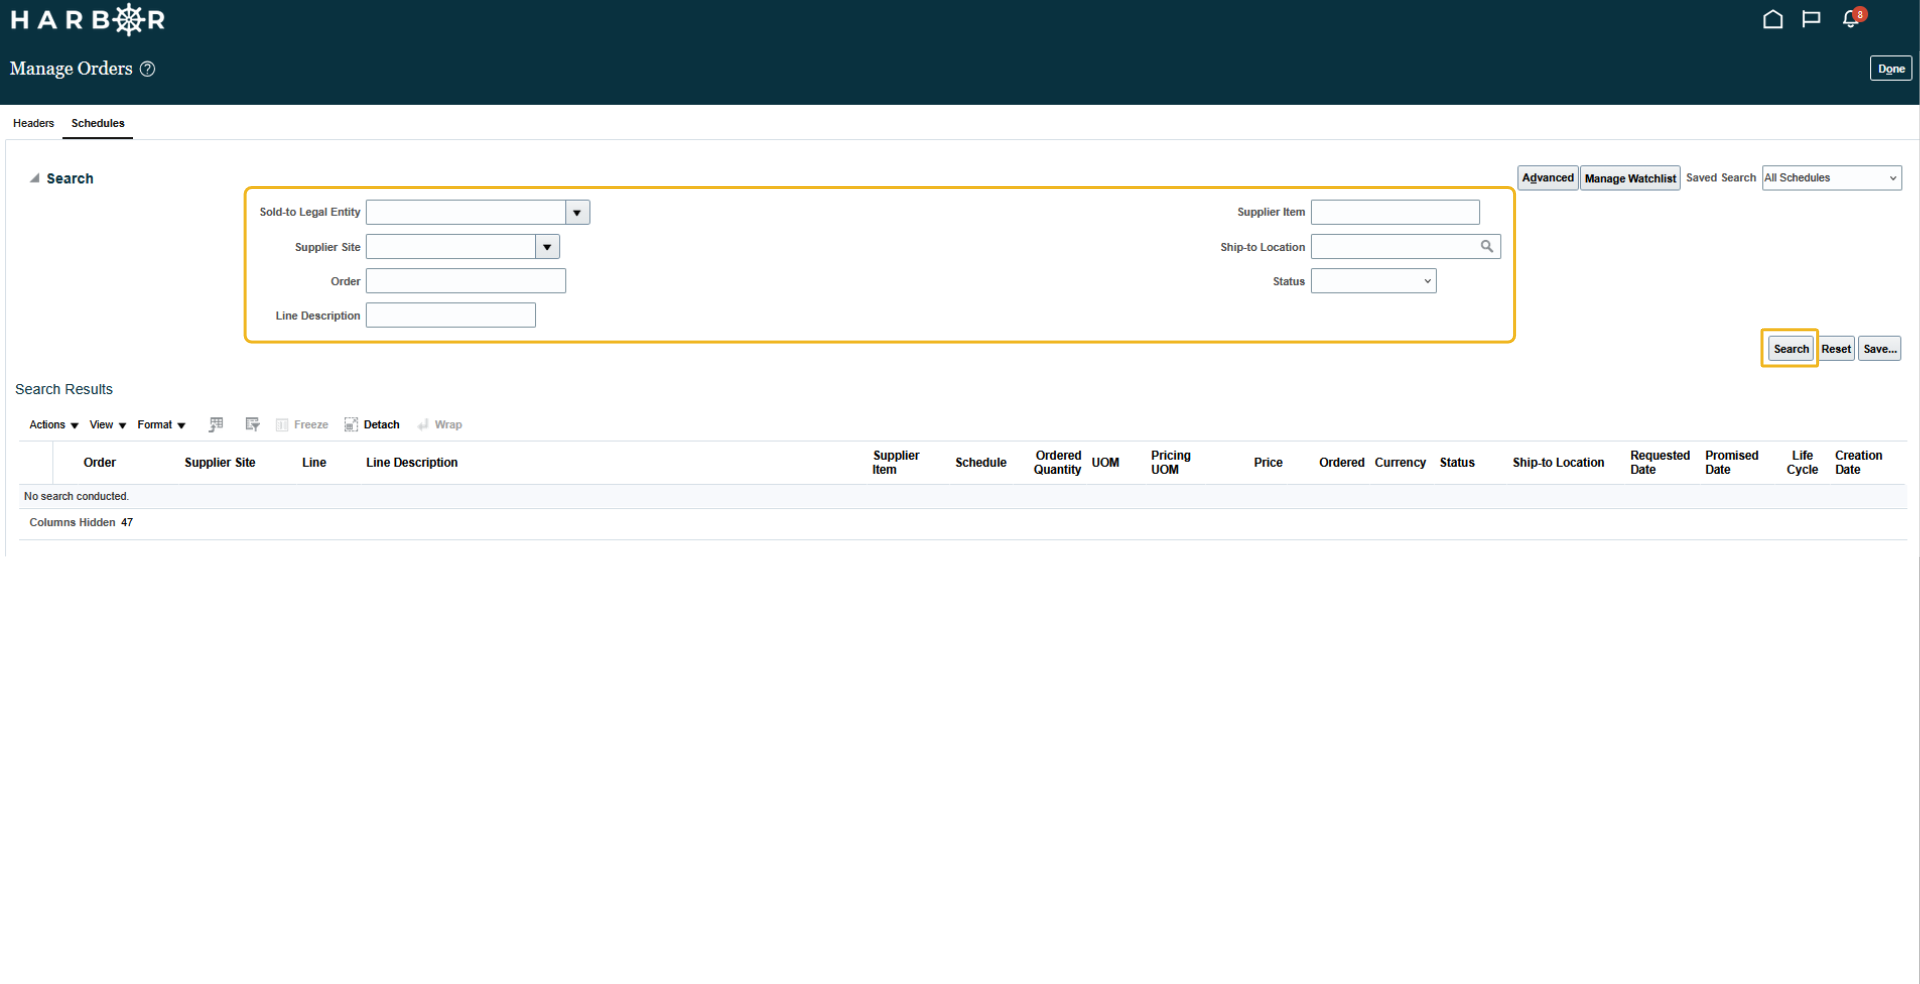Click the Schedule column header
This screenshot has height=984, width=1920.
click(980, 463)
